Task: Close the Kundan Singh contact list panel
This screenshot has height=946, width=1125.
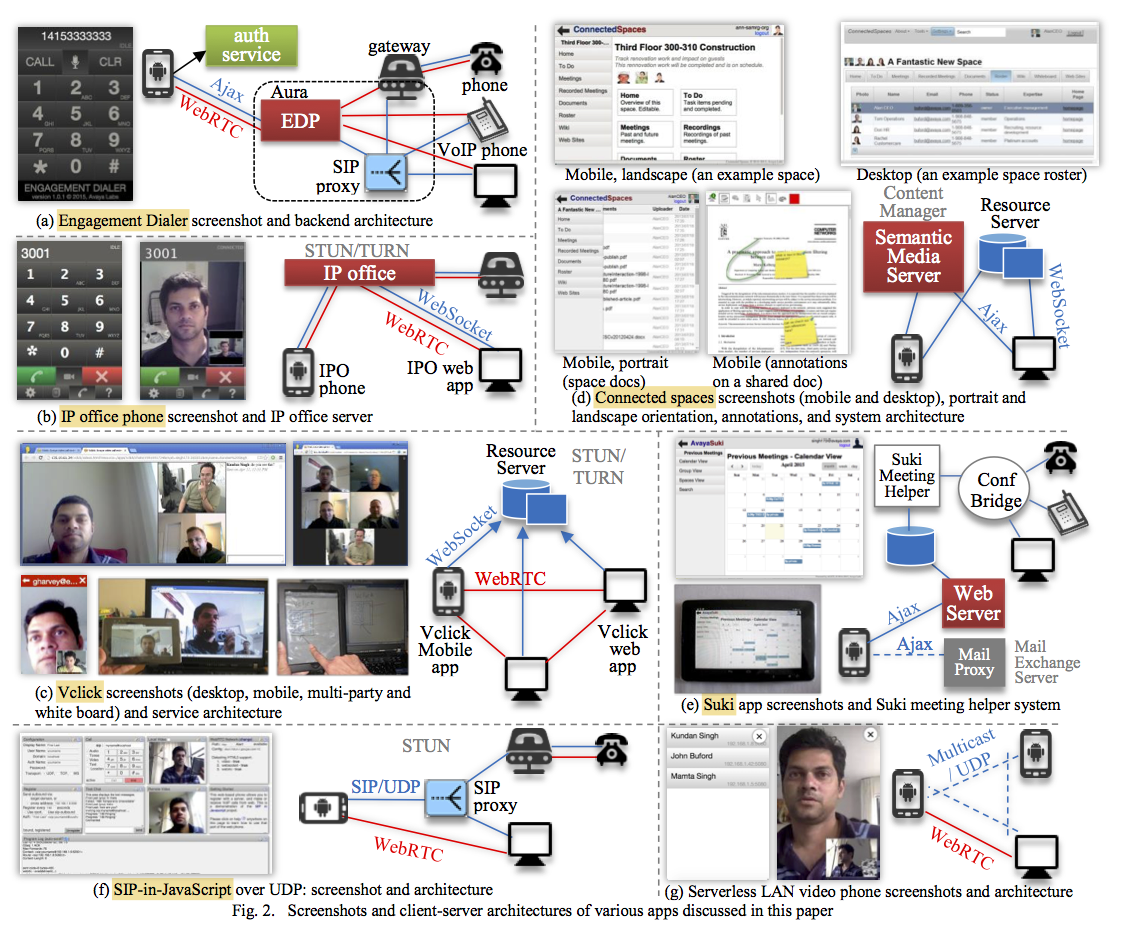Action: 758,736
